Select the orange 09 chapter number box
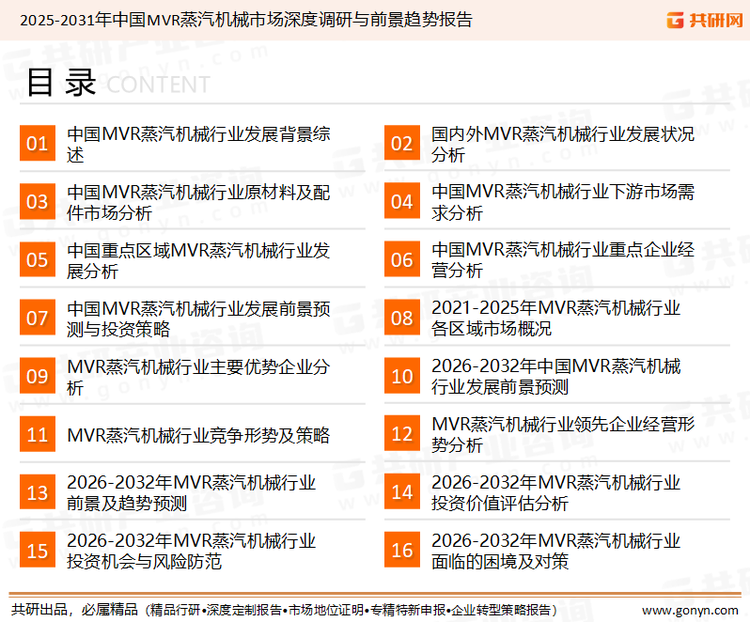750x622 pixels. [x=37, y=376]
